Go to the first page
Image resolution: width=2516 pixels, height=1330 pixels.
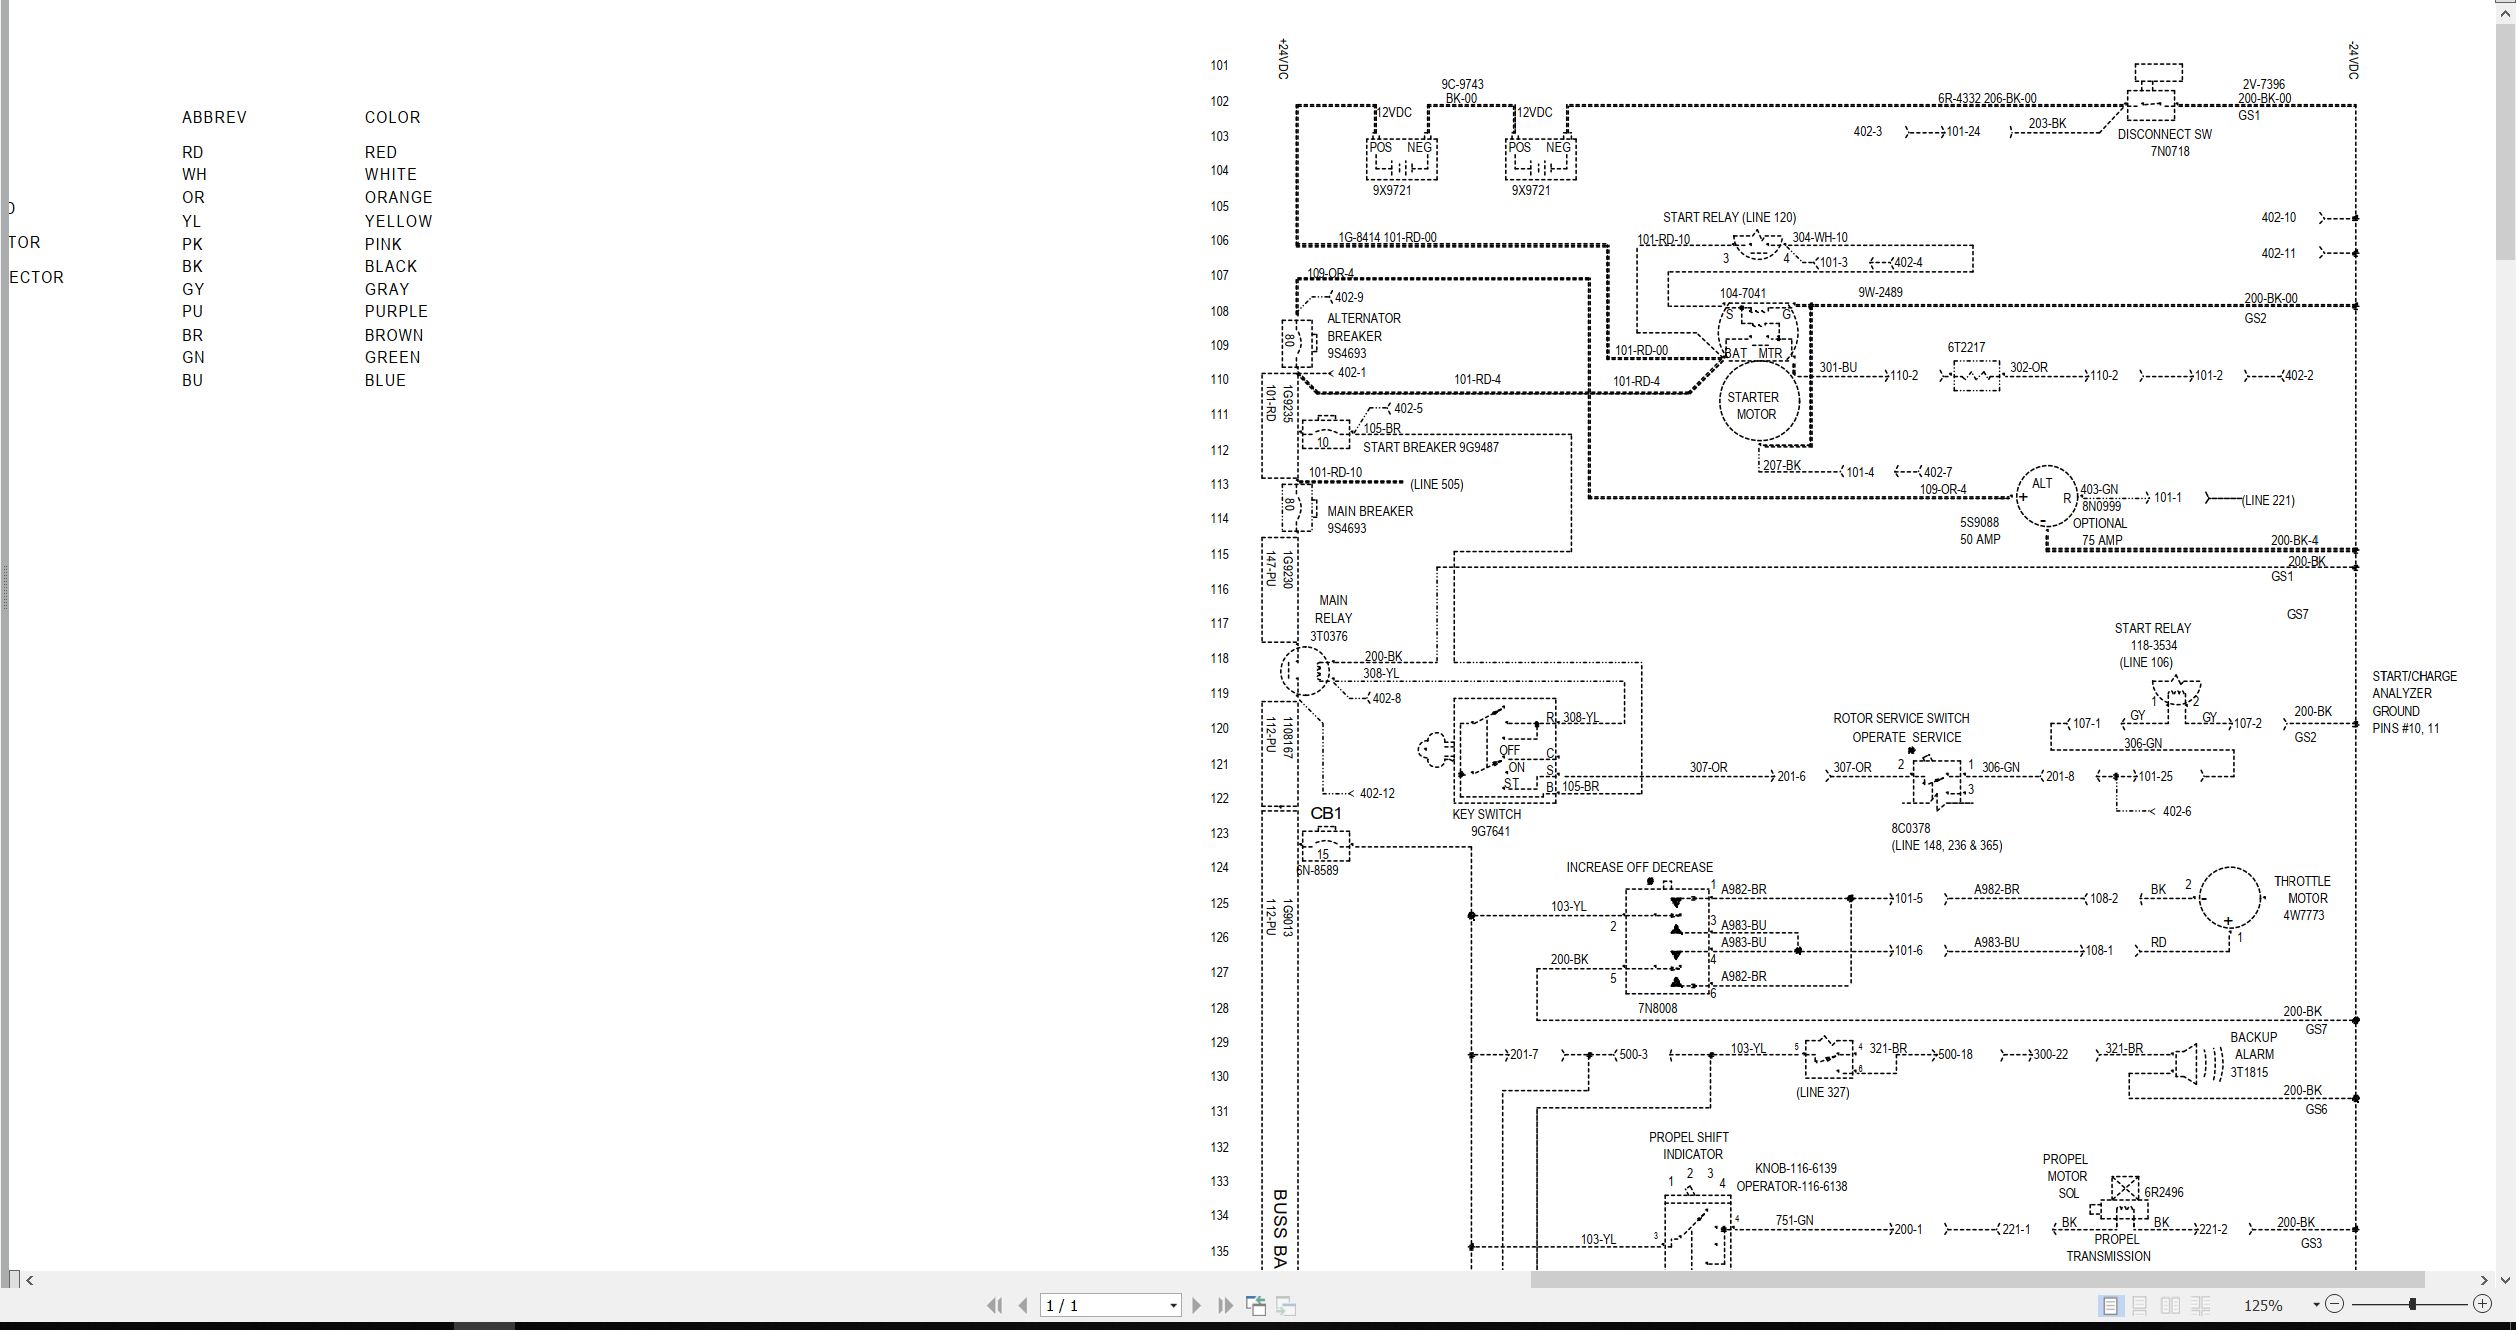point(994,1305)
